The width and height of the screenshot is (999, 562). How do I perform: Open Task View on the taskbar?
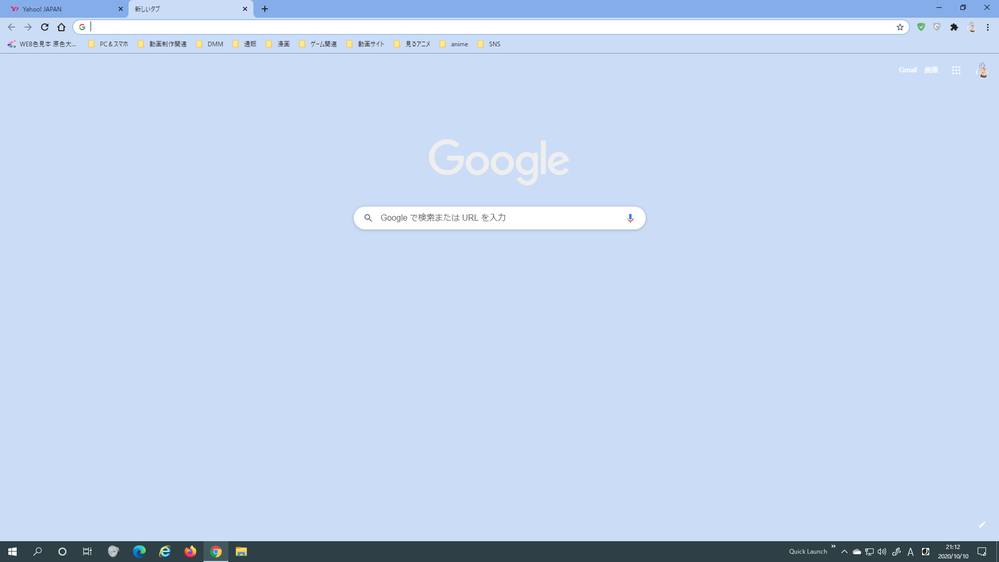[x=87, y=551]
